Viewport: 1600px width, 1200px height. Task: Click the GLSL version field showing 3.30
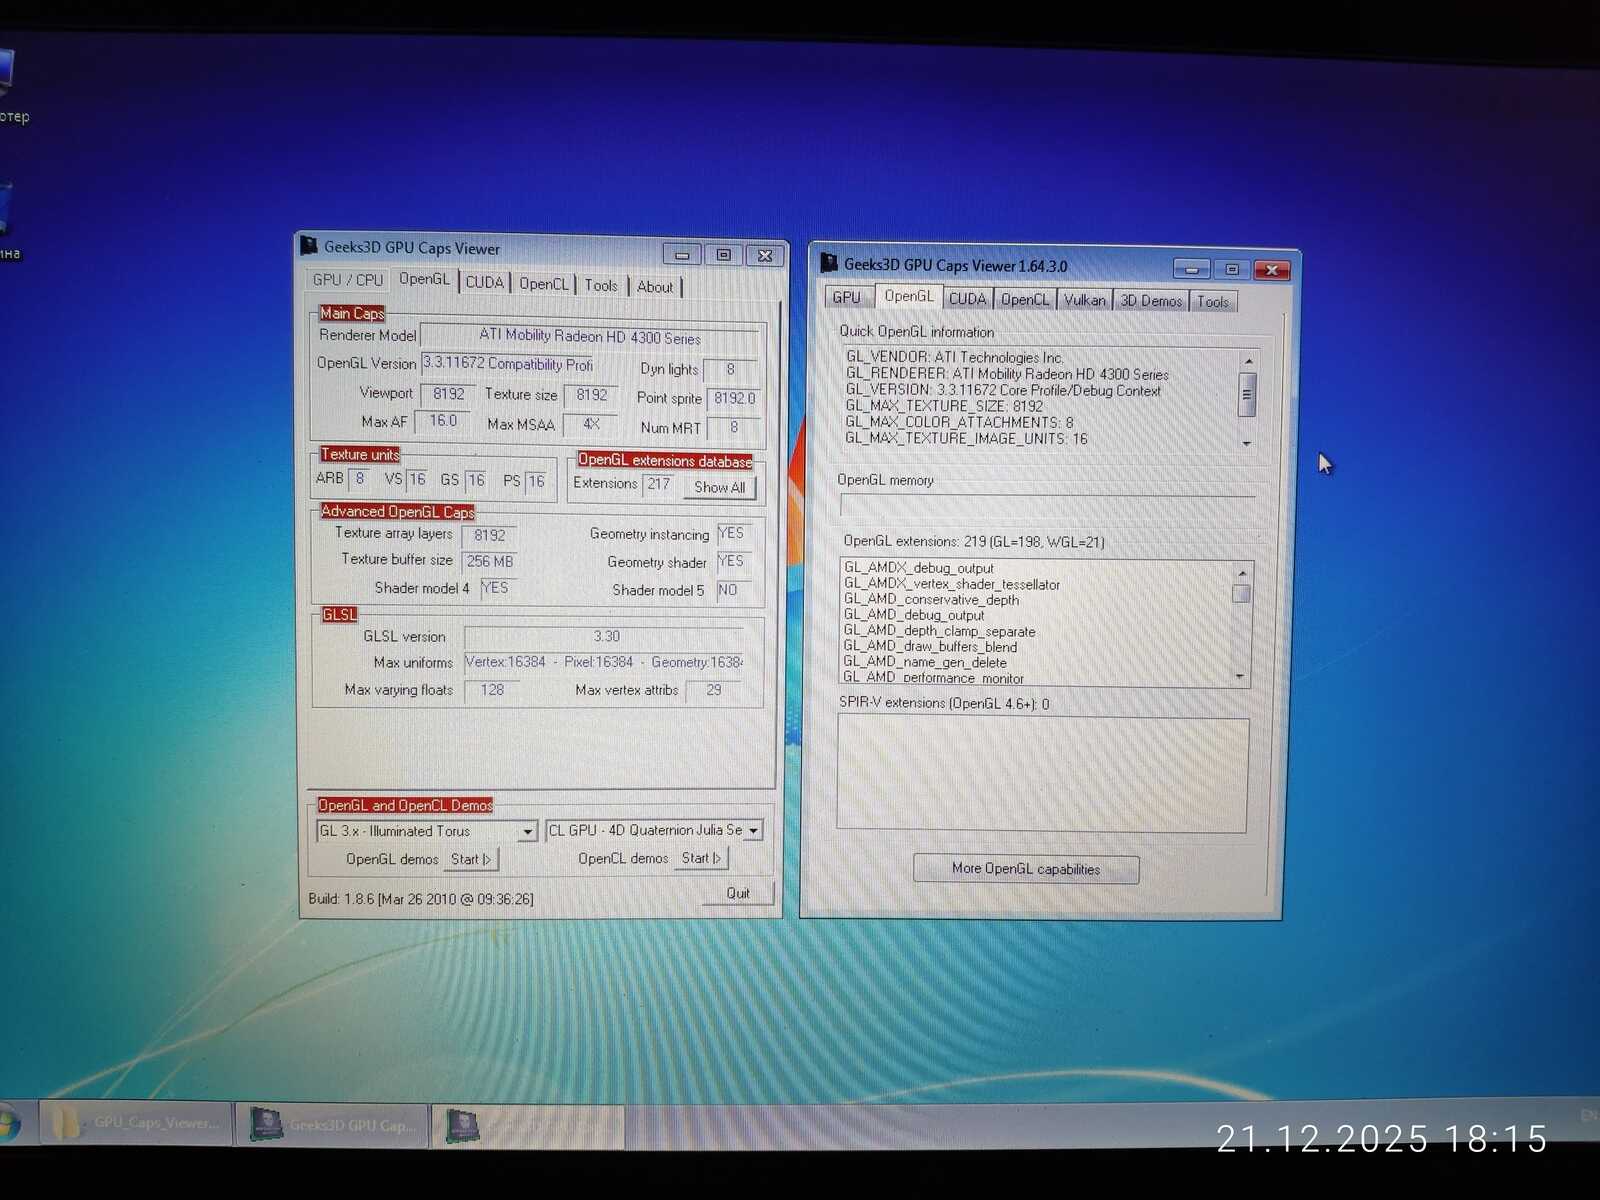tap(605, 637)
